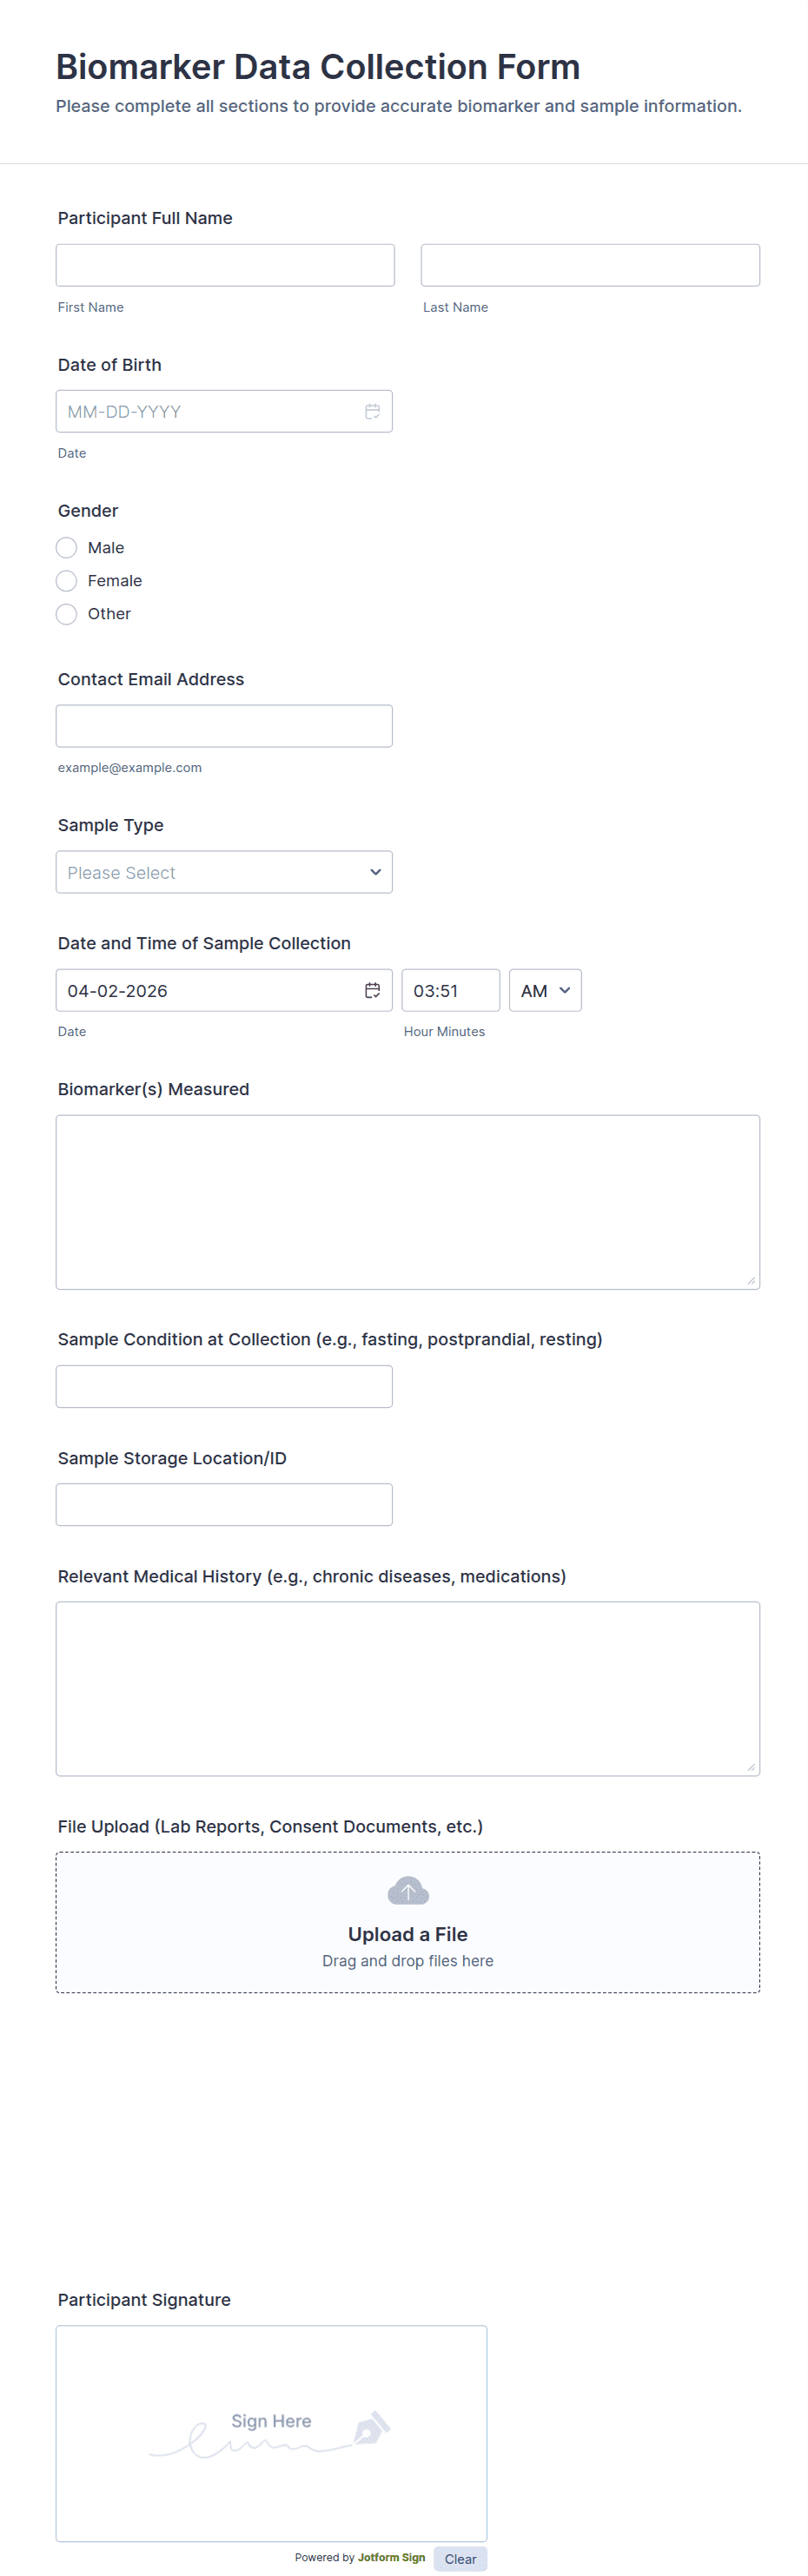This screenshot has height=2576, width=808.
Task: Choose the Other gender option
Action: click(67, 614)
